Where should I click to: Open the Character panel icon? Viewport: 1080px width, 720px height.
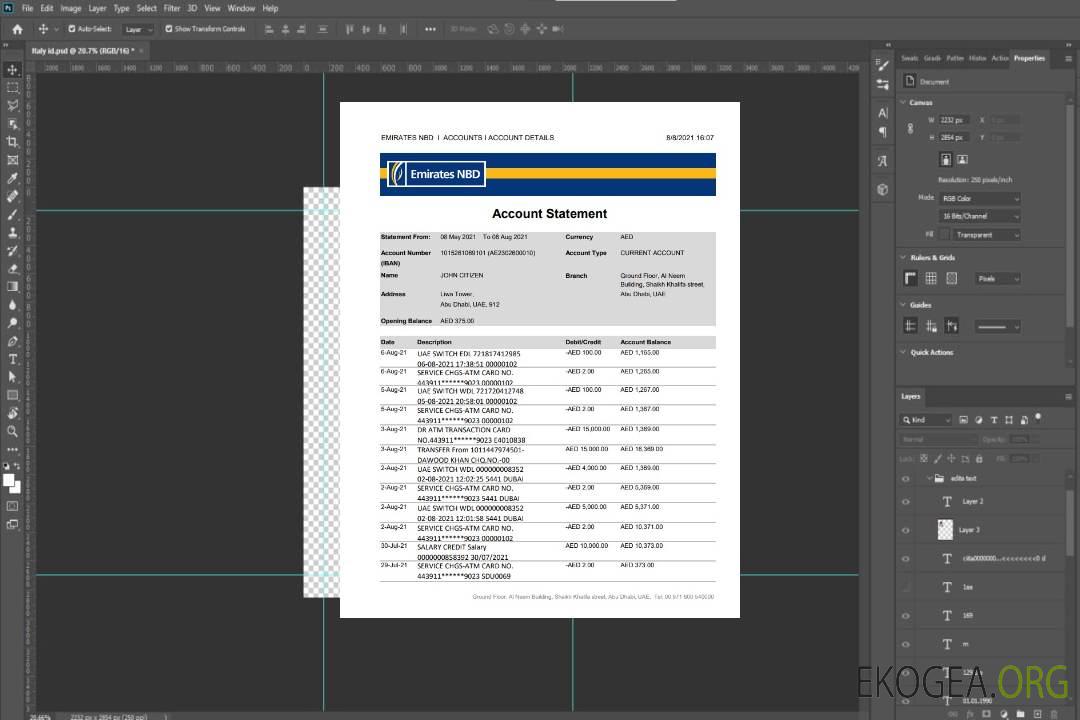[883, 113]
